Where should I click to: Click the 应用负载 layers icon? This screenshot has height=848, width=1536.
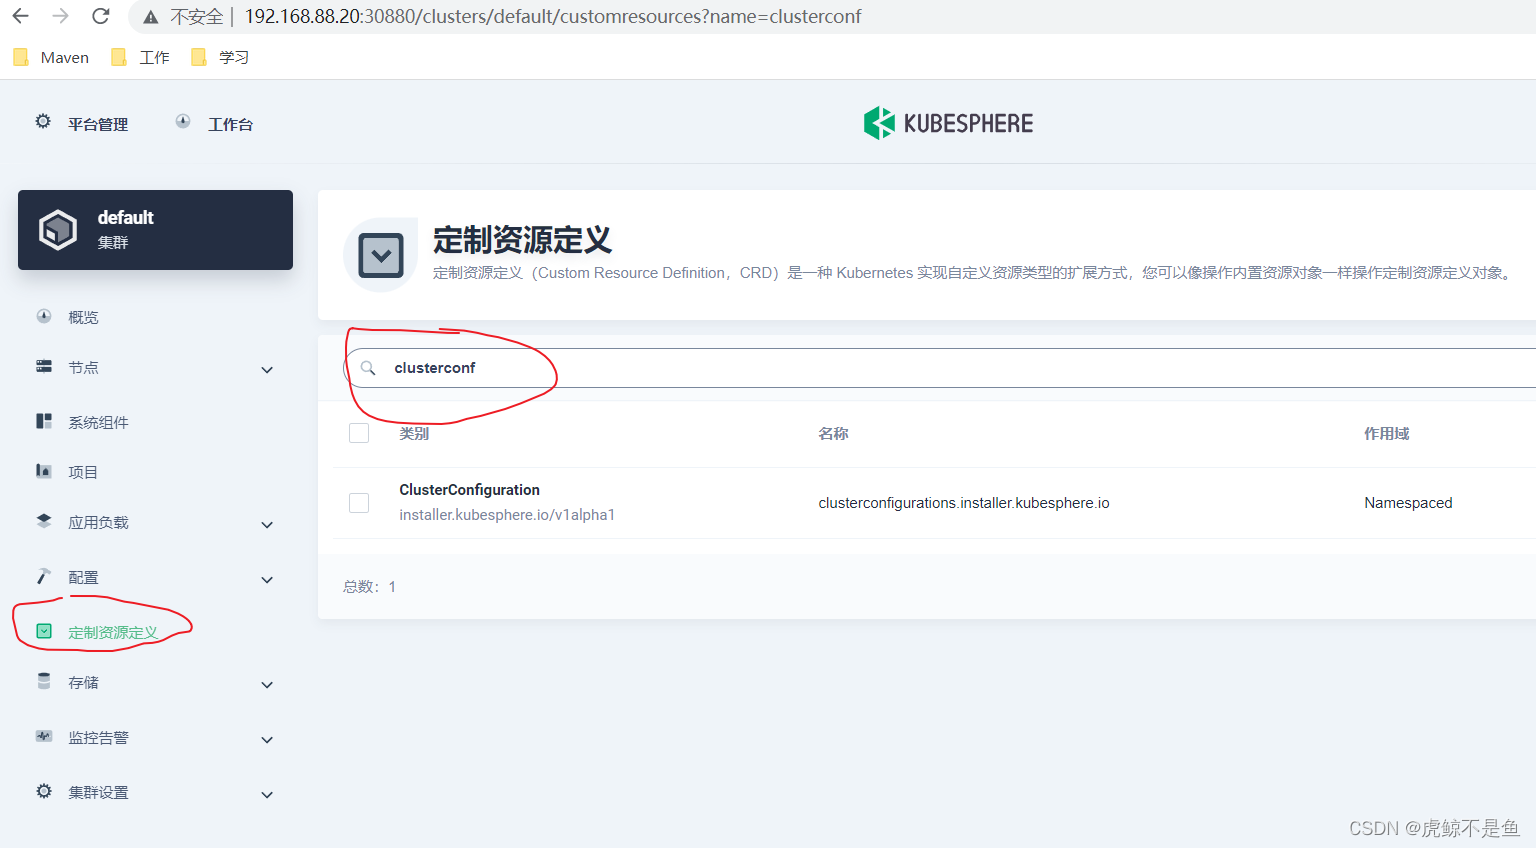point(44,521)
